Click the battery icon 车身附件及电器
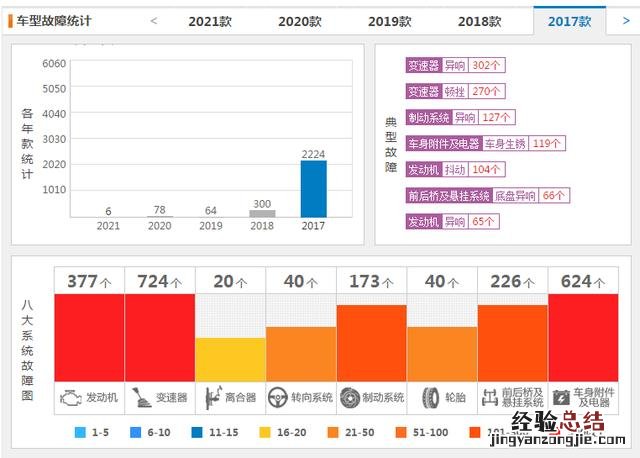 point(561,398)
